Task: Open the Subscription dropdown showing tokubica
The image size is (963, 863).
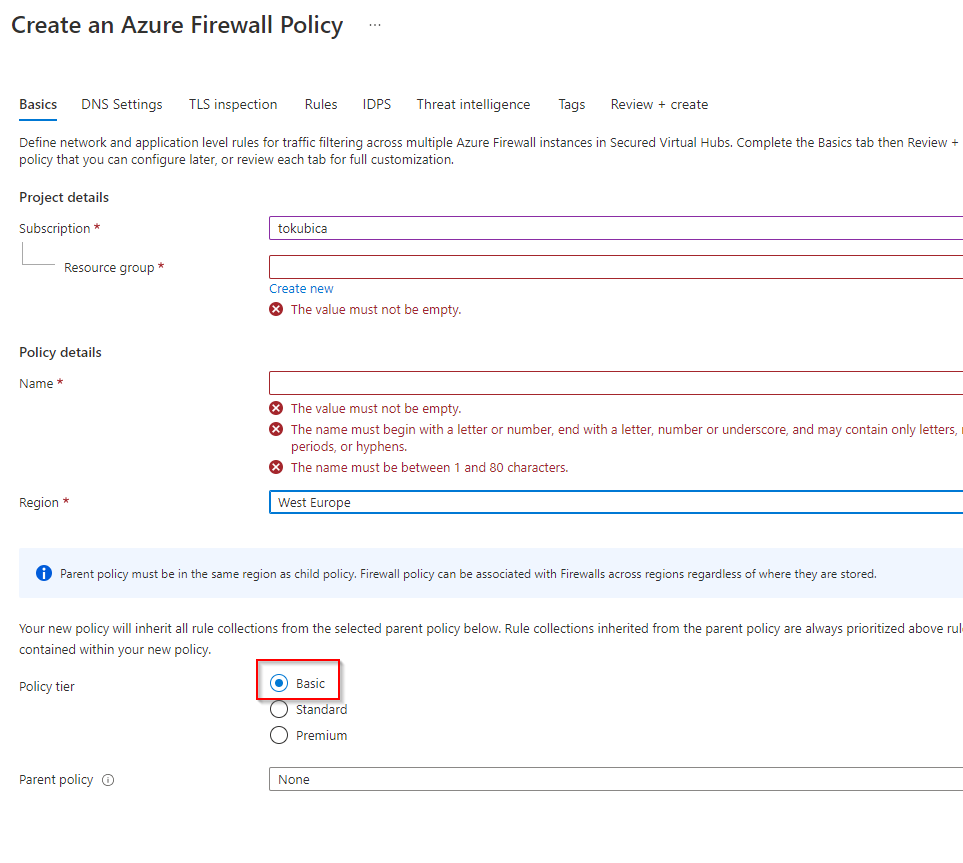Action: pos(615,229)
